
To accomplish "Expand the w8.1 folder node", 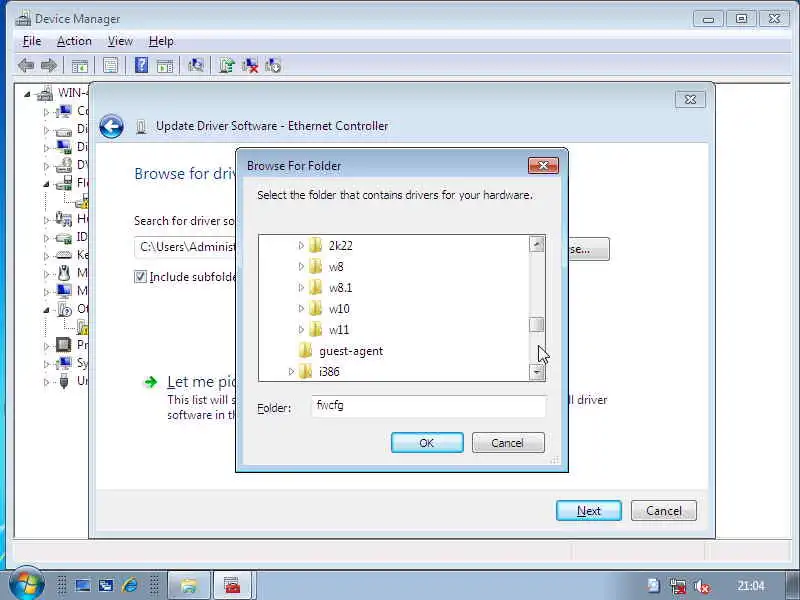I will click(x=301, y=287).
